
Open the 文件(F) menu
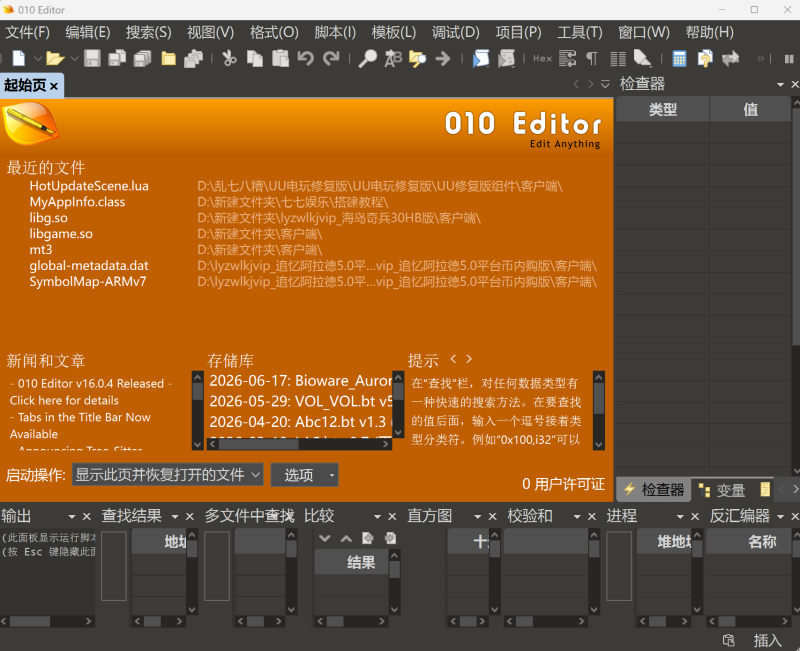28,33
